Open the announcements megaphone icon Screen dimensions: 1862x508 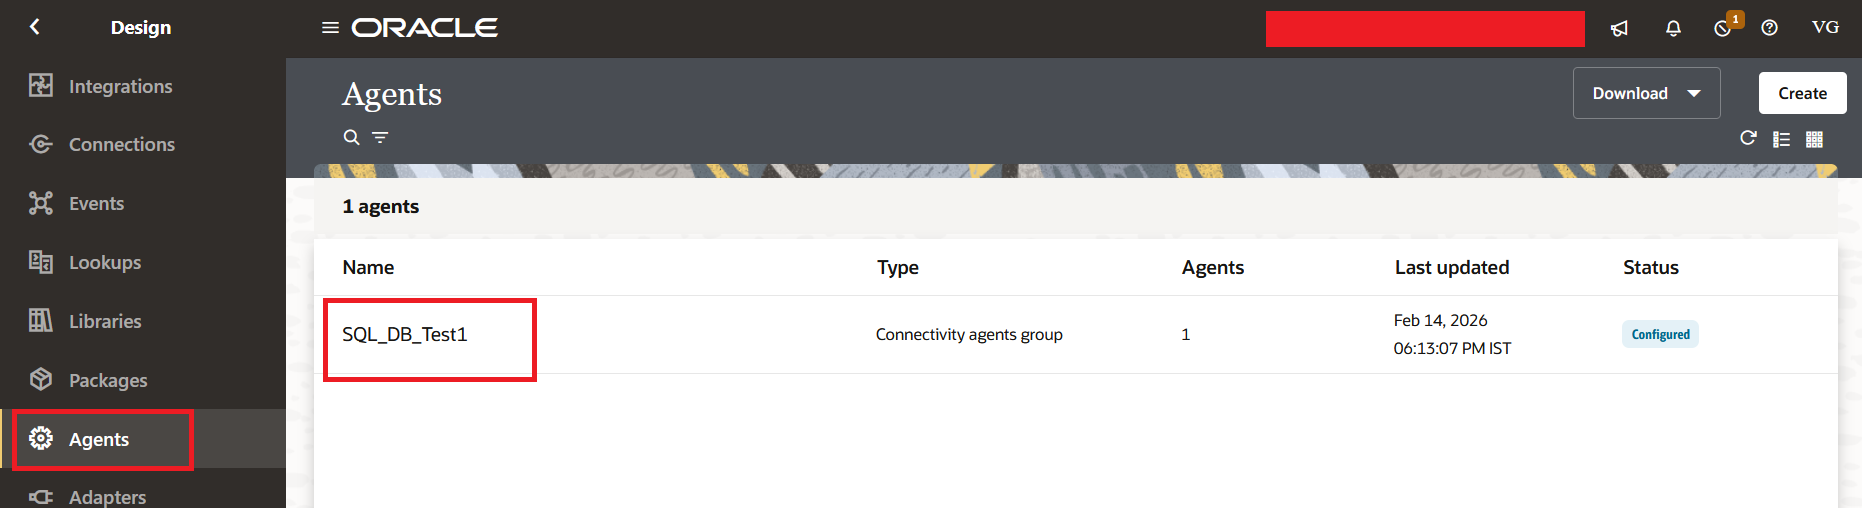click(x=1619, y=28)
